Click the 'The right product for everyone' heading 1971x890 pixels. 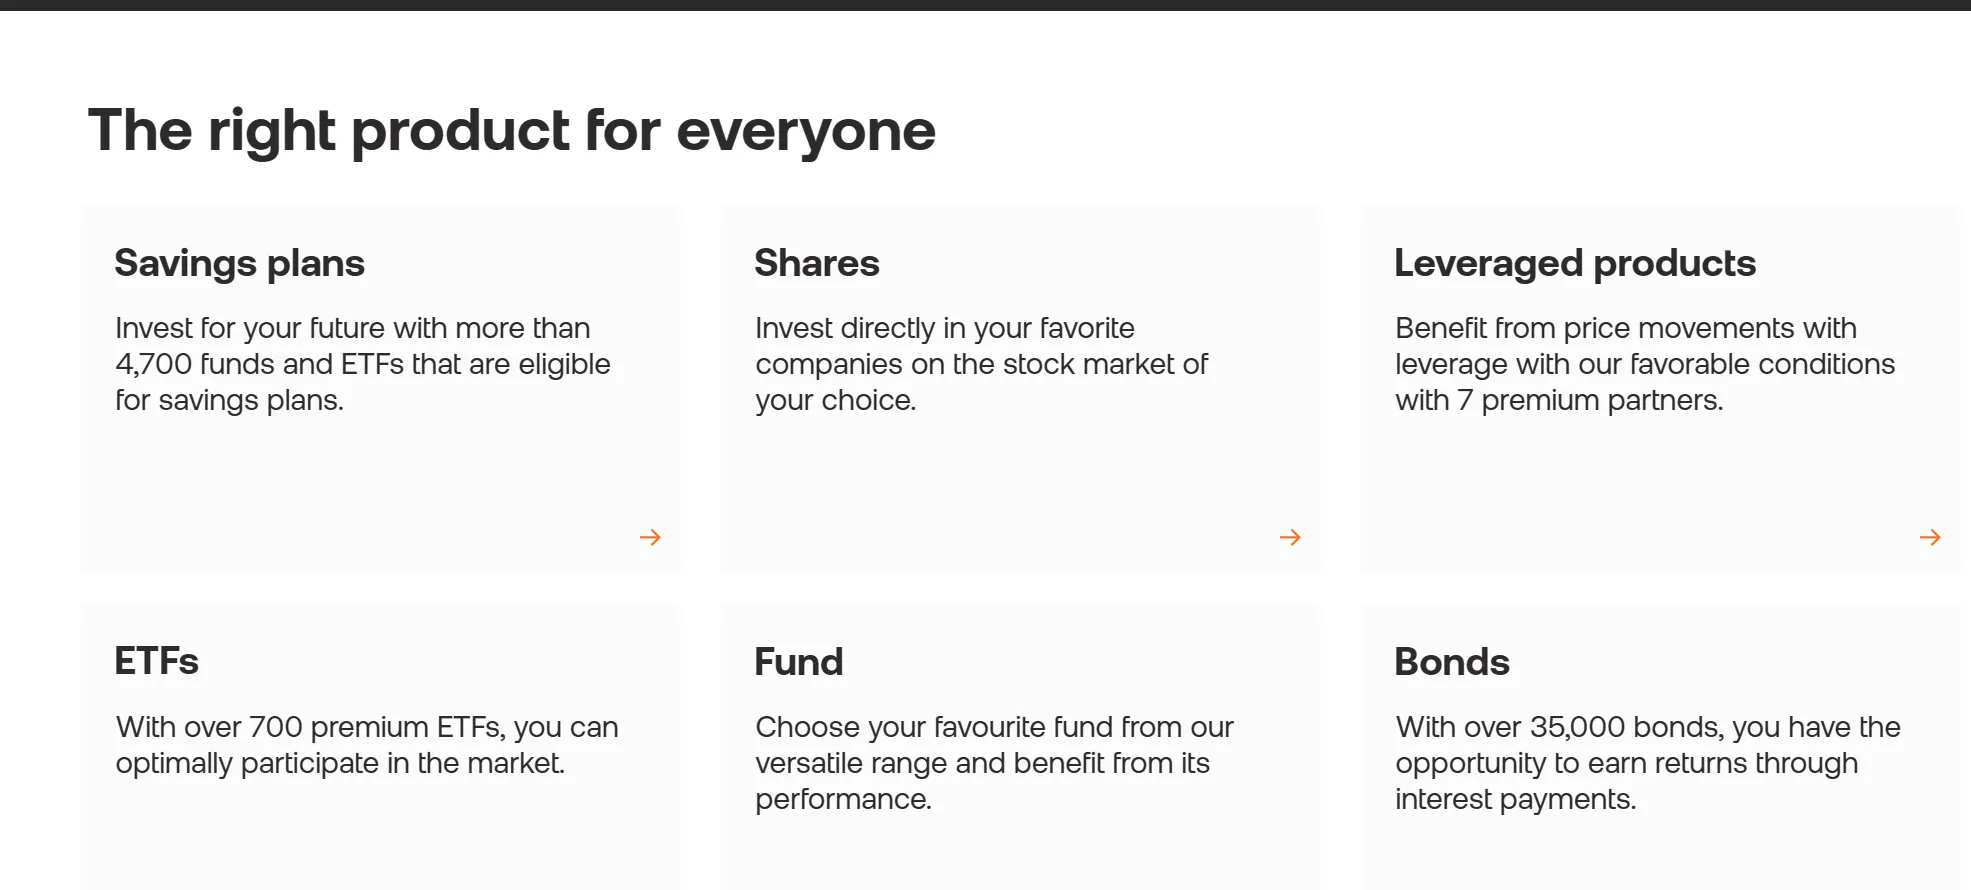[512, 131]
